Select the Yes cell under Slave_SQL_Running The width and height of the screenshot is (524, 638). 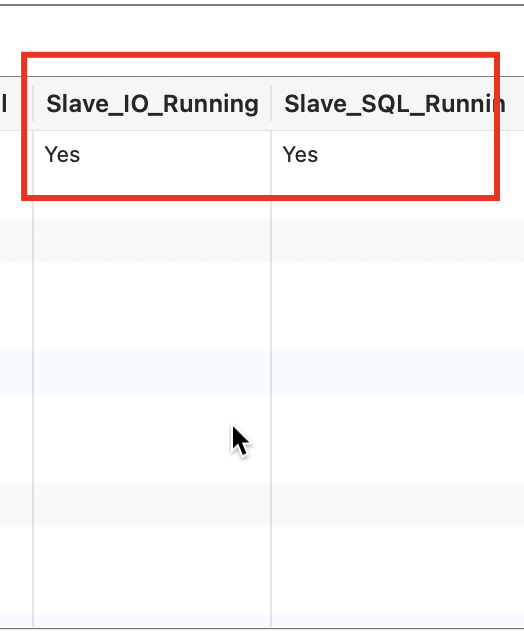397,155
